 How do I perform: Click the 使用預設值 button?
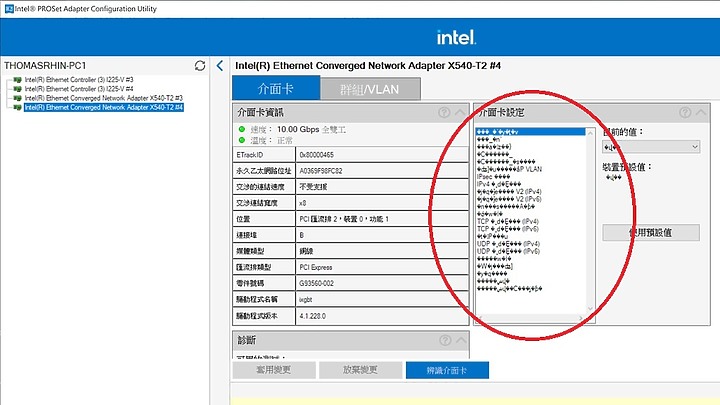click(x=651, y=233)
